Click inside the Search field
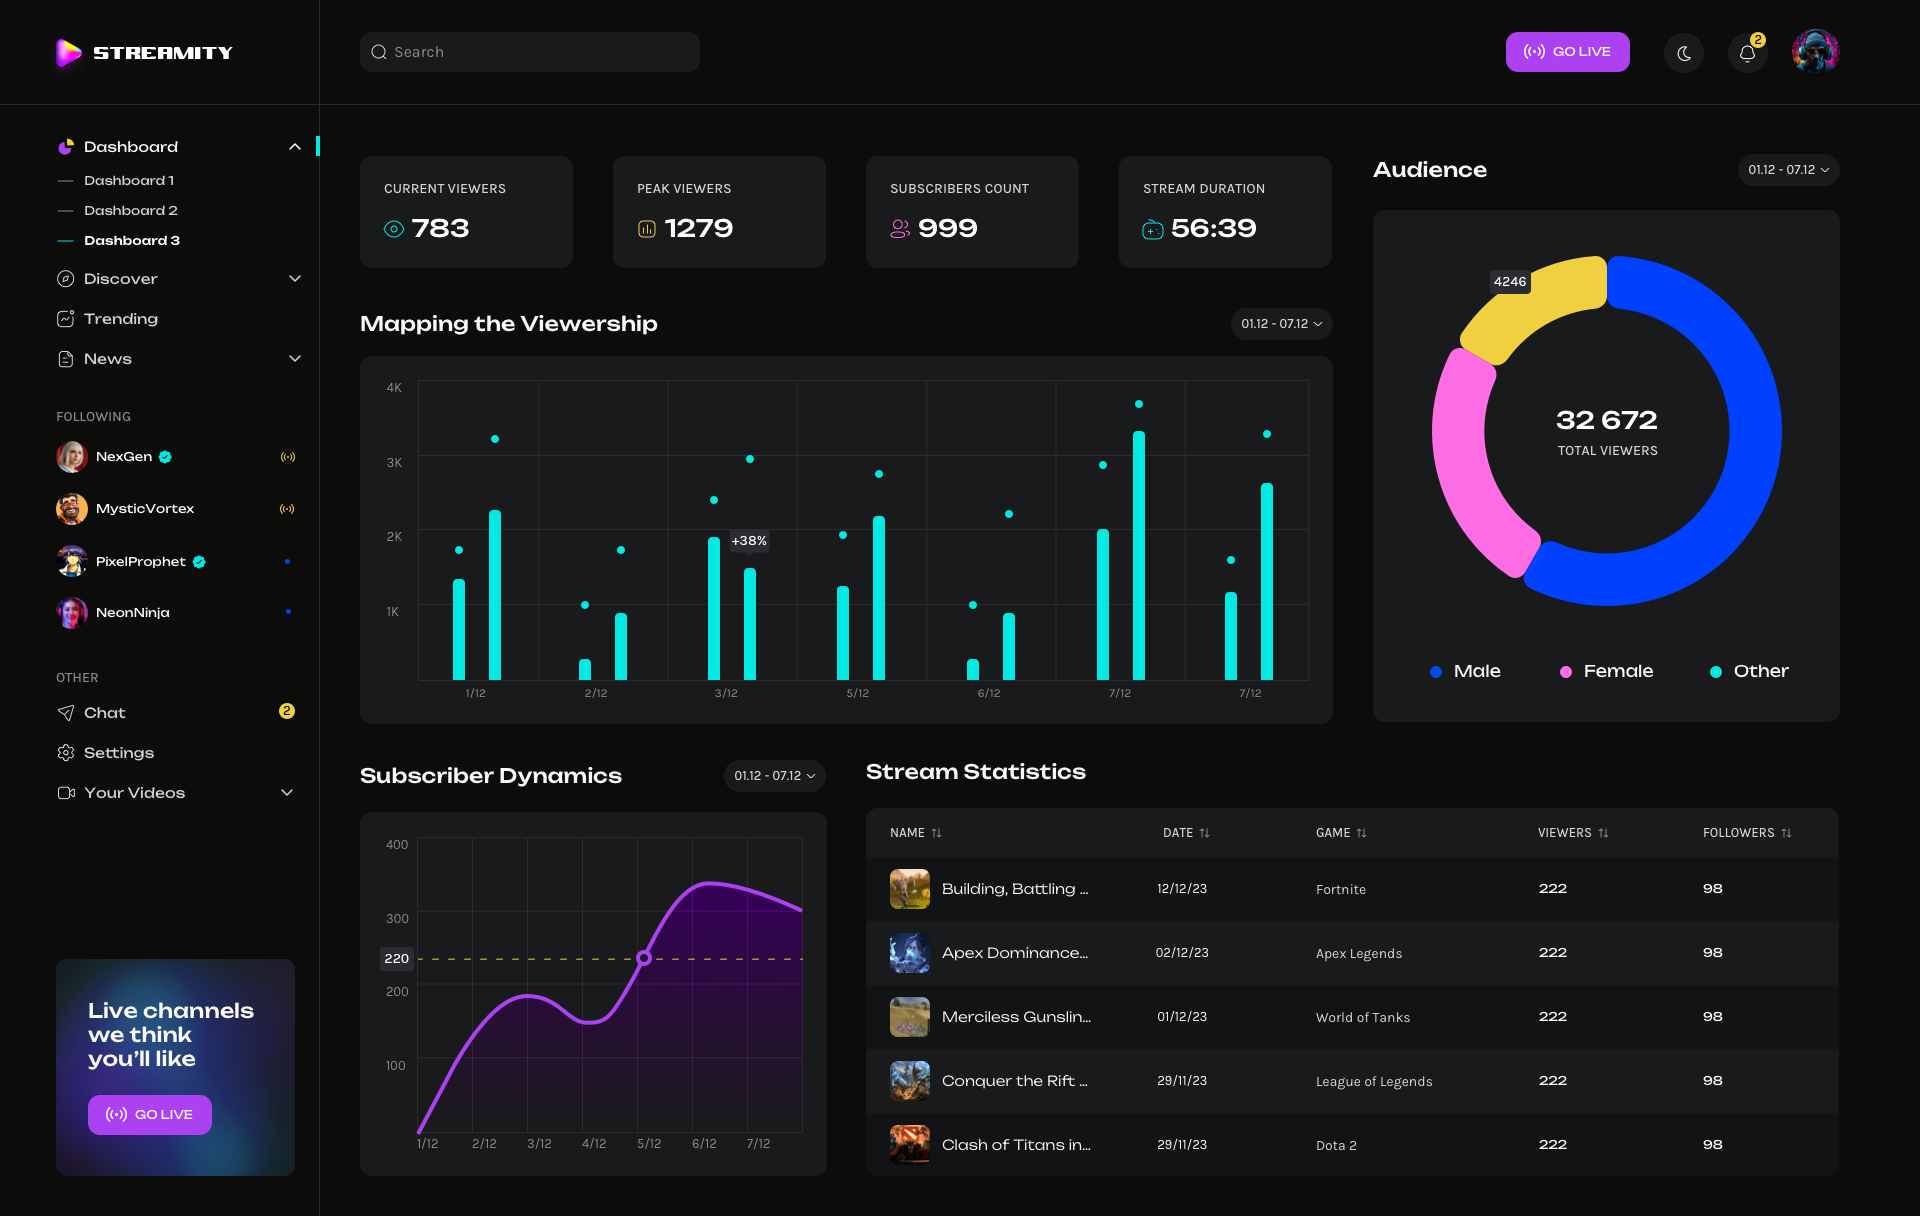Viewport: 1920px width, 1216px height. pyautogui.click(x=529, y=52)
